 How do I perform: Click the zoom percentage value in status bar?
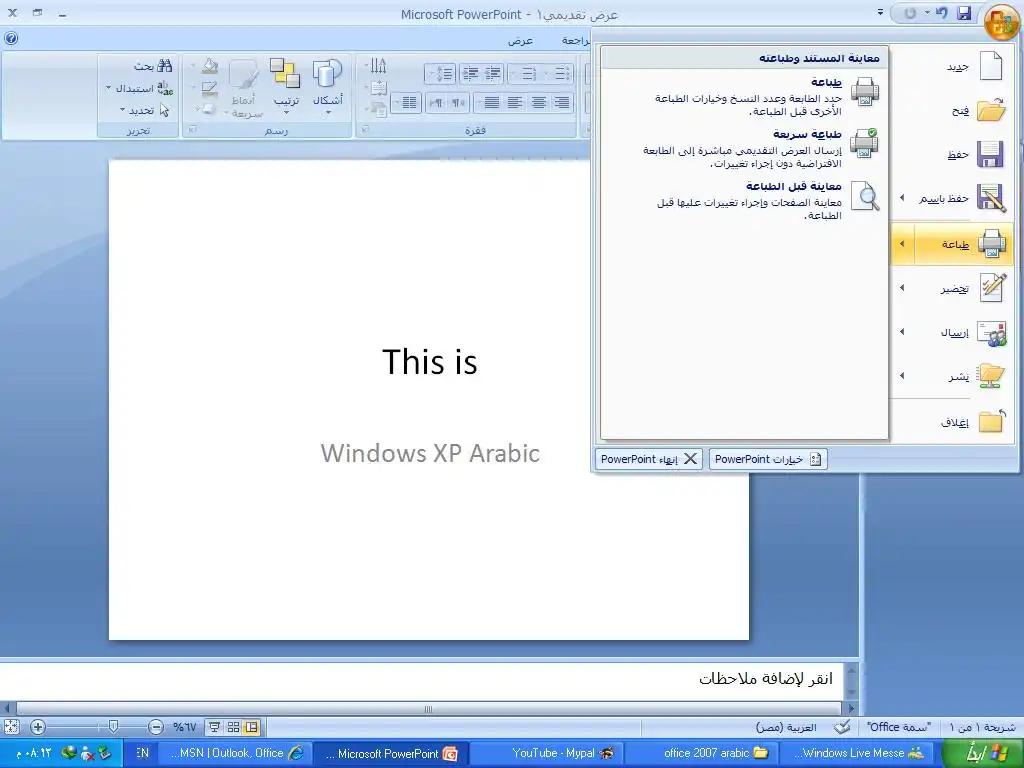(x=185, y=727)
